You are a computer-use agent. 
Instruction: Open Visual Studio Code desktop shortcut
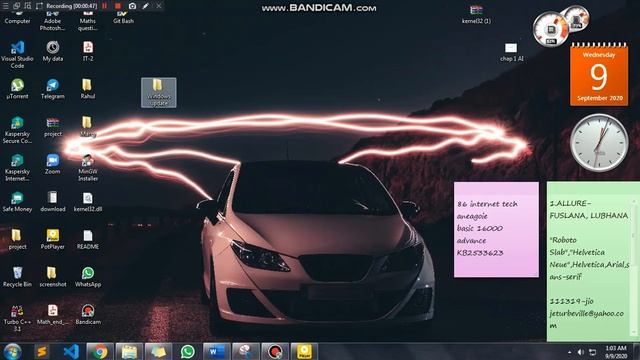pyautogui.click(x=17, y=54)
